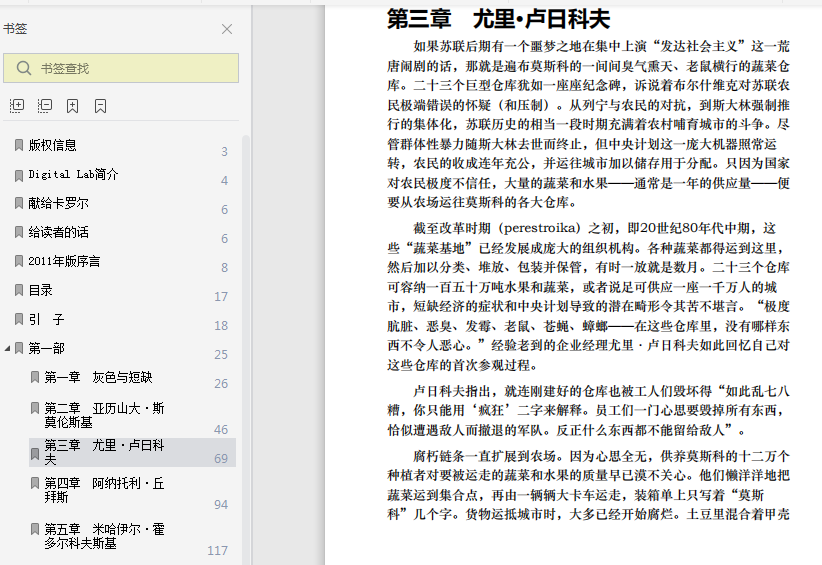Viewport: 822px width, 565px height.
Task: Click the magnifier icon in bookmark search
Action: 24,68
